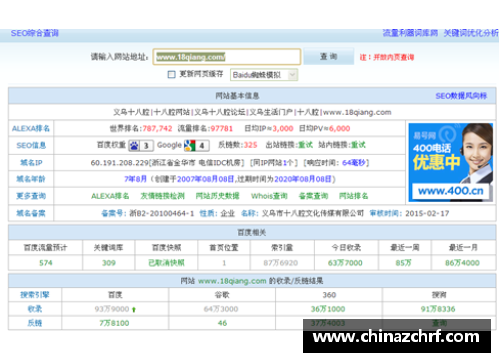Open the Baidu蜘蛛模拟 dropdown
Screen dimensions: 500x362
pos(264,75)
